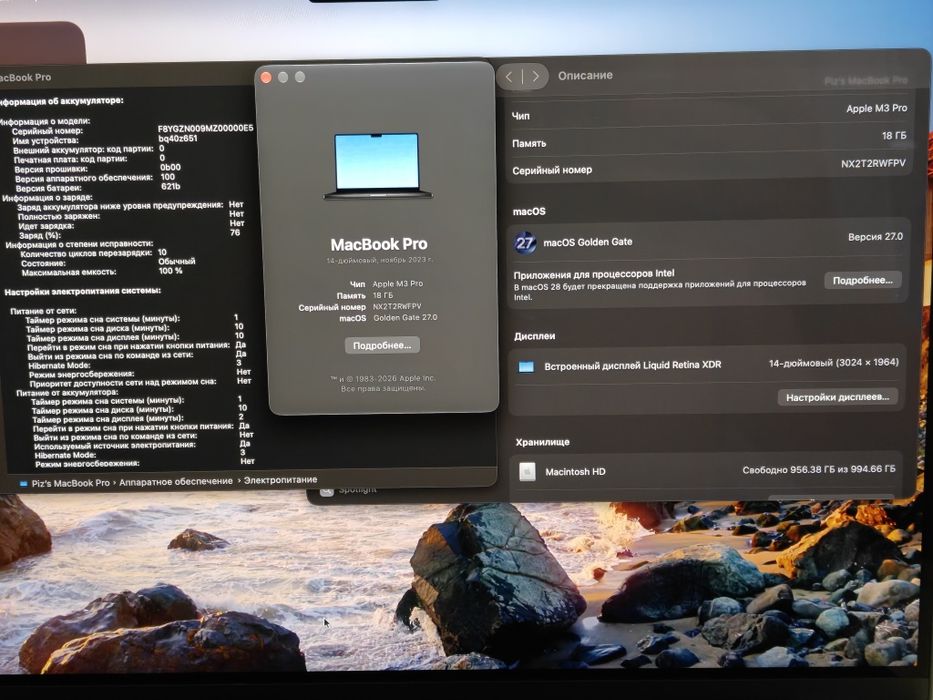
Task: Click Информация об аккумуляторе heading
Action: click(61, 101)
